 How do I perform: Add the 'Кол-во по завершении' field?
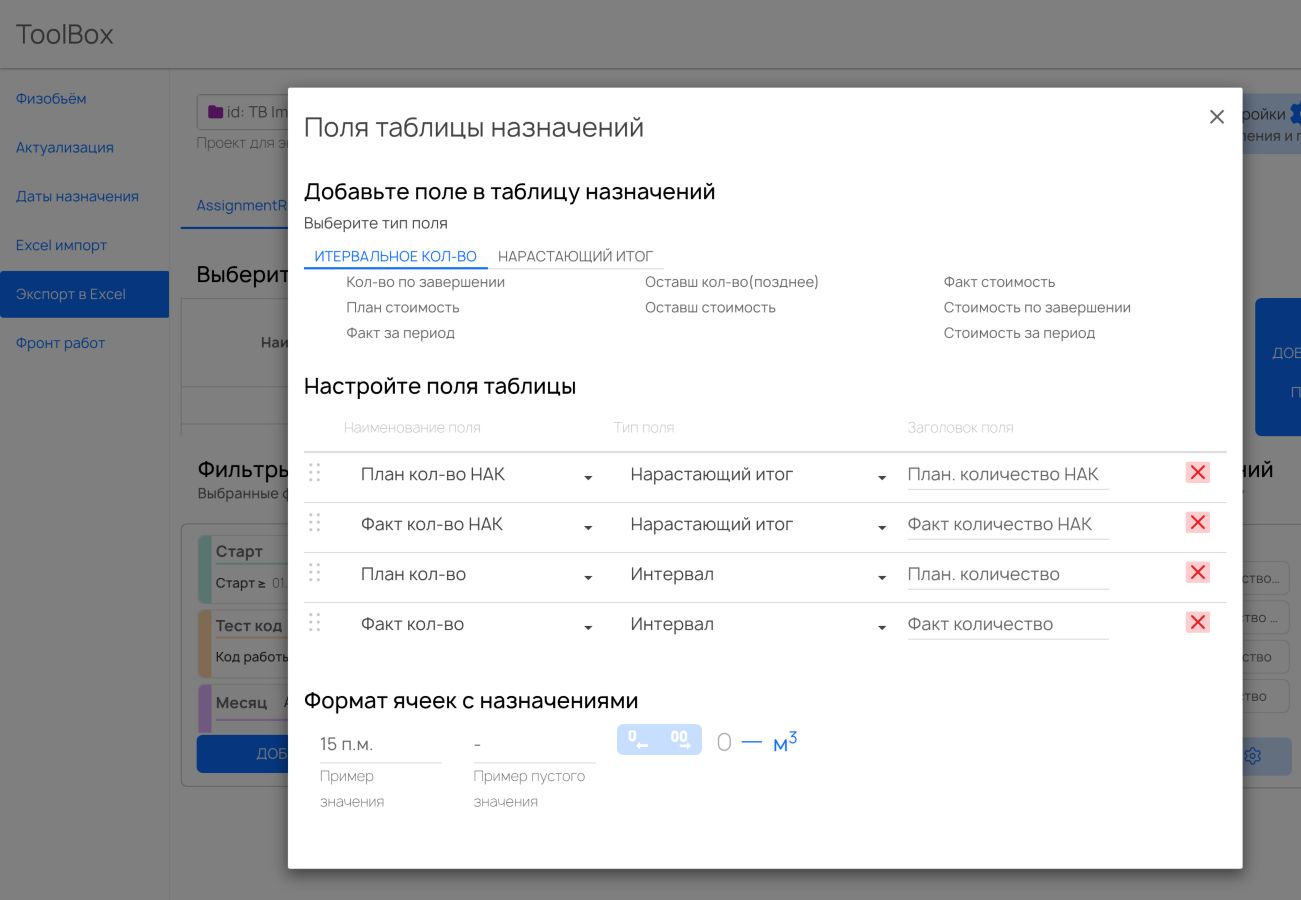(x=425, y=282)
